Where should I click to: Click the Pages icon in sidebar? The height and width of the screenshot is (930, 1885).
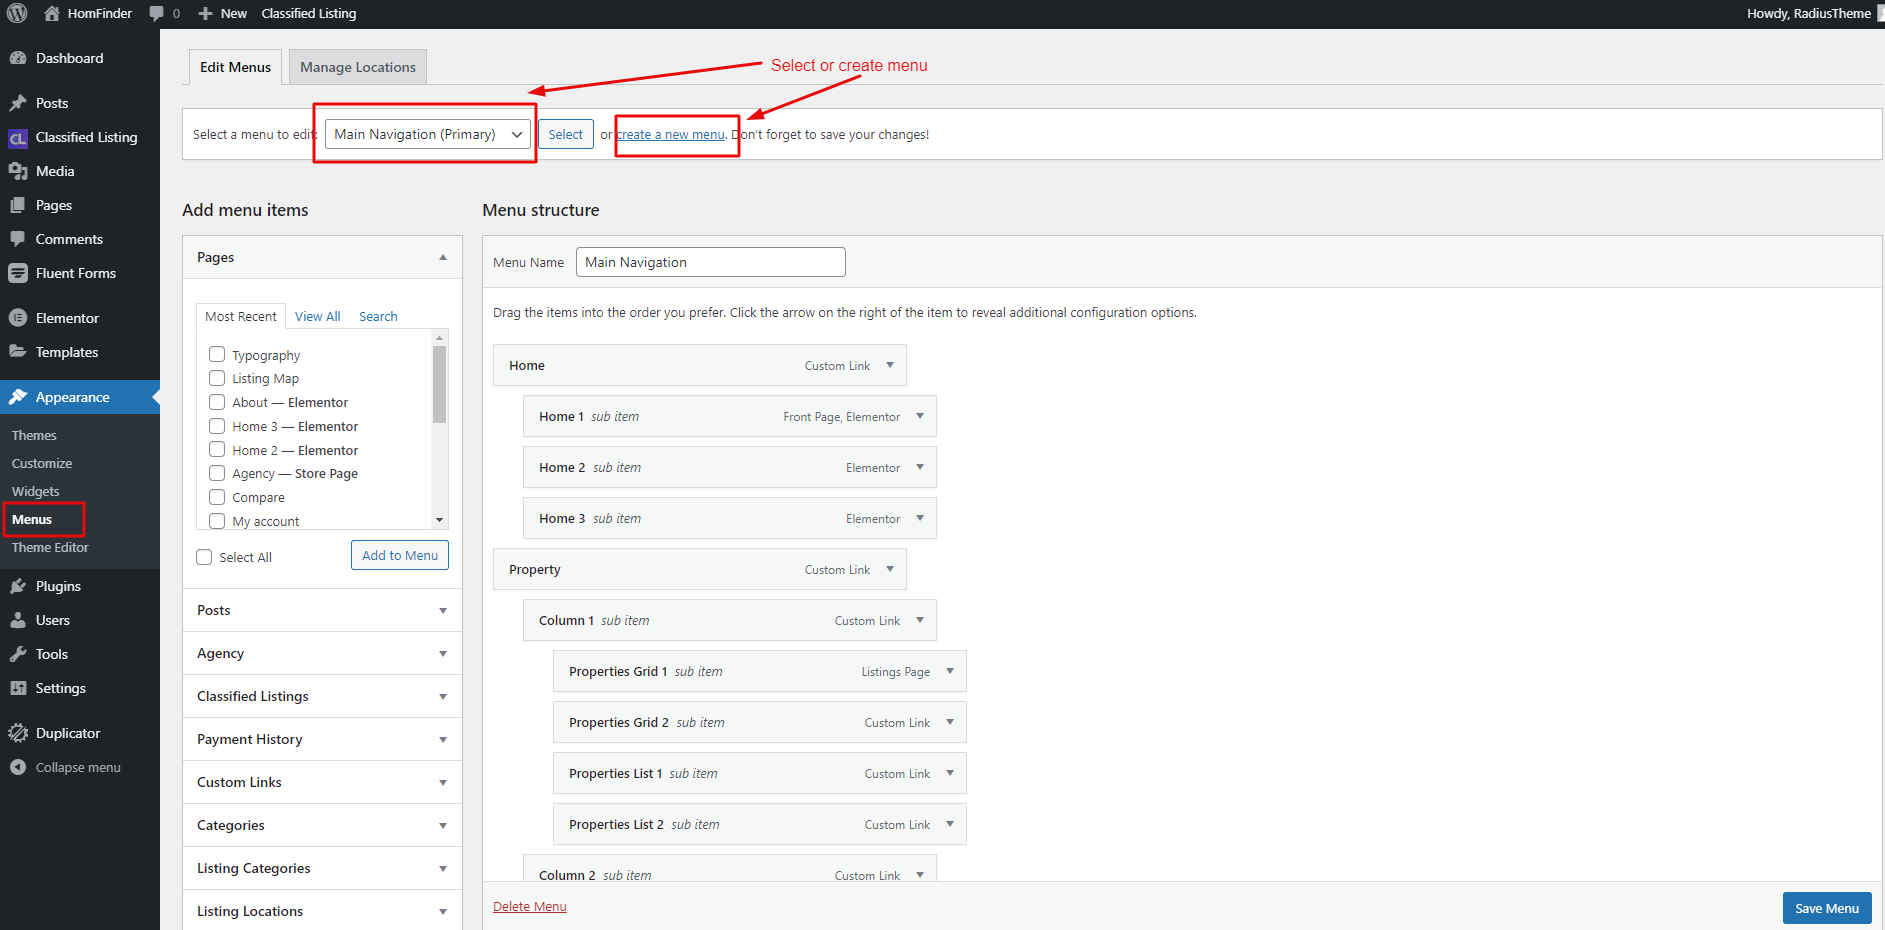point(18,205)
